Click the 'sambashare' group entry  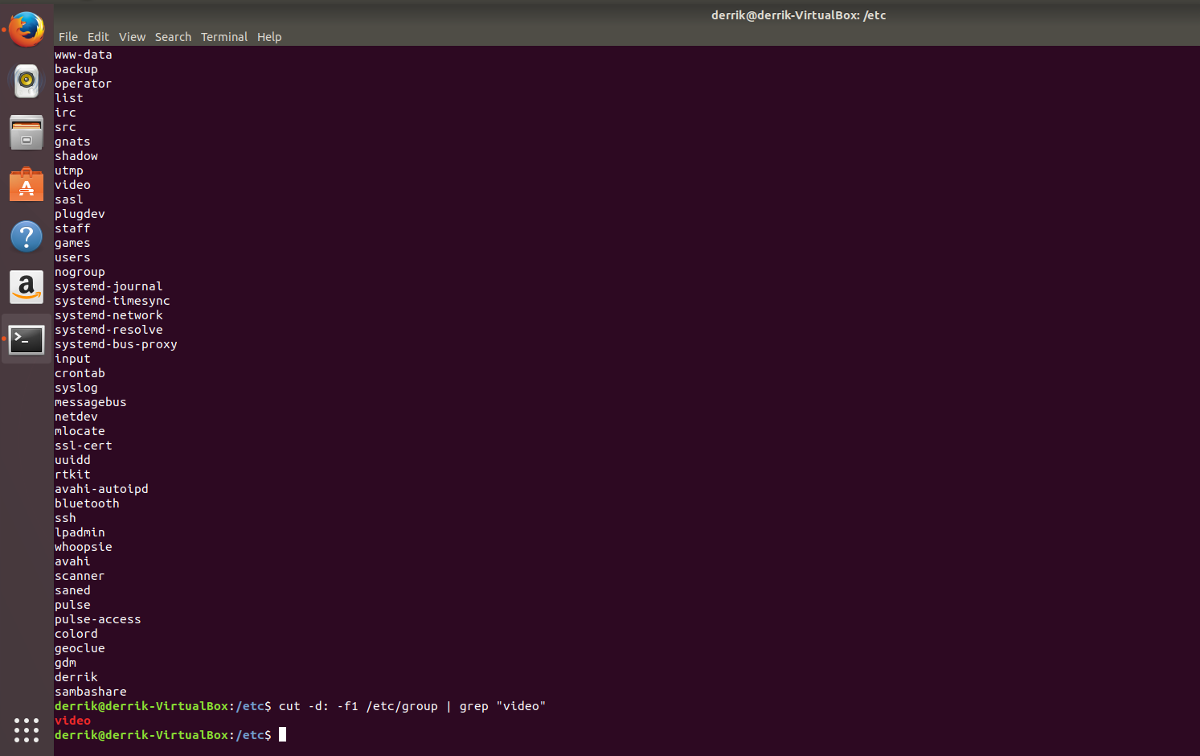click(91, 692)
